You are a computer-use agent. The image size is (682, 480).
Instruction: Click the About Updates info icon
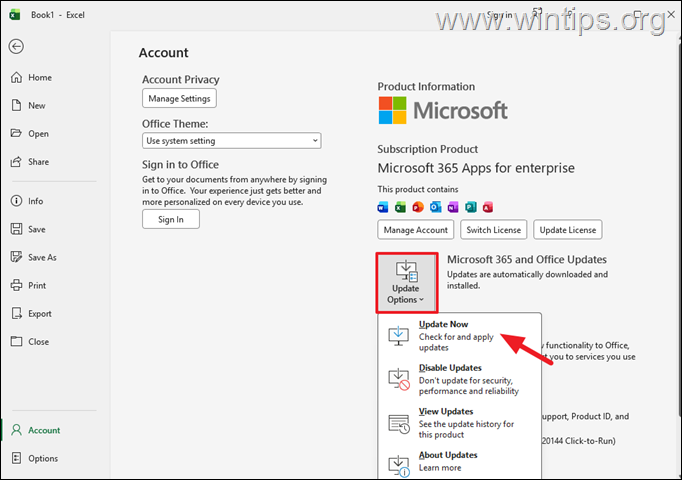pyautogui.click(x=399, y=466)
